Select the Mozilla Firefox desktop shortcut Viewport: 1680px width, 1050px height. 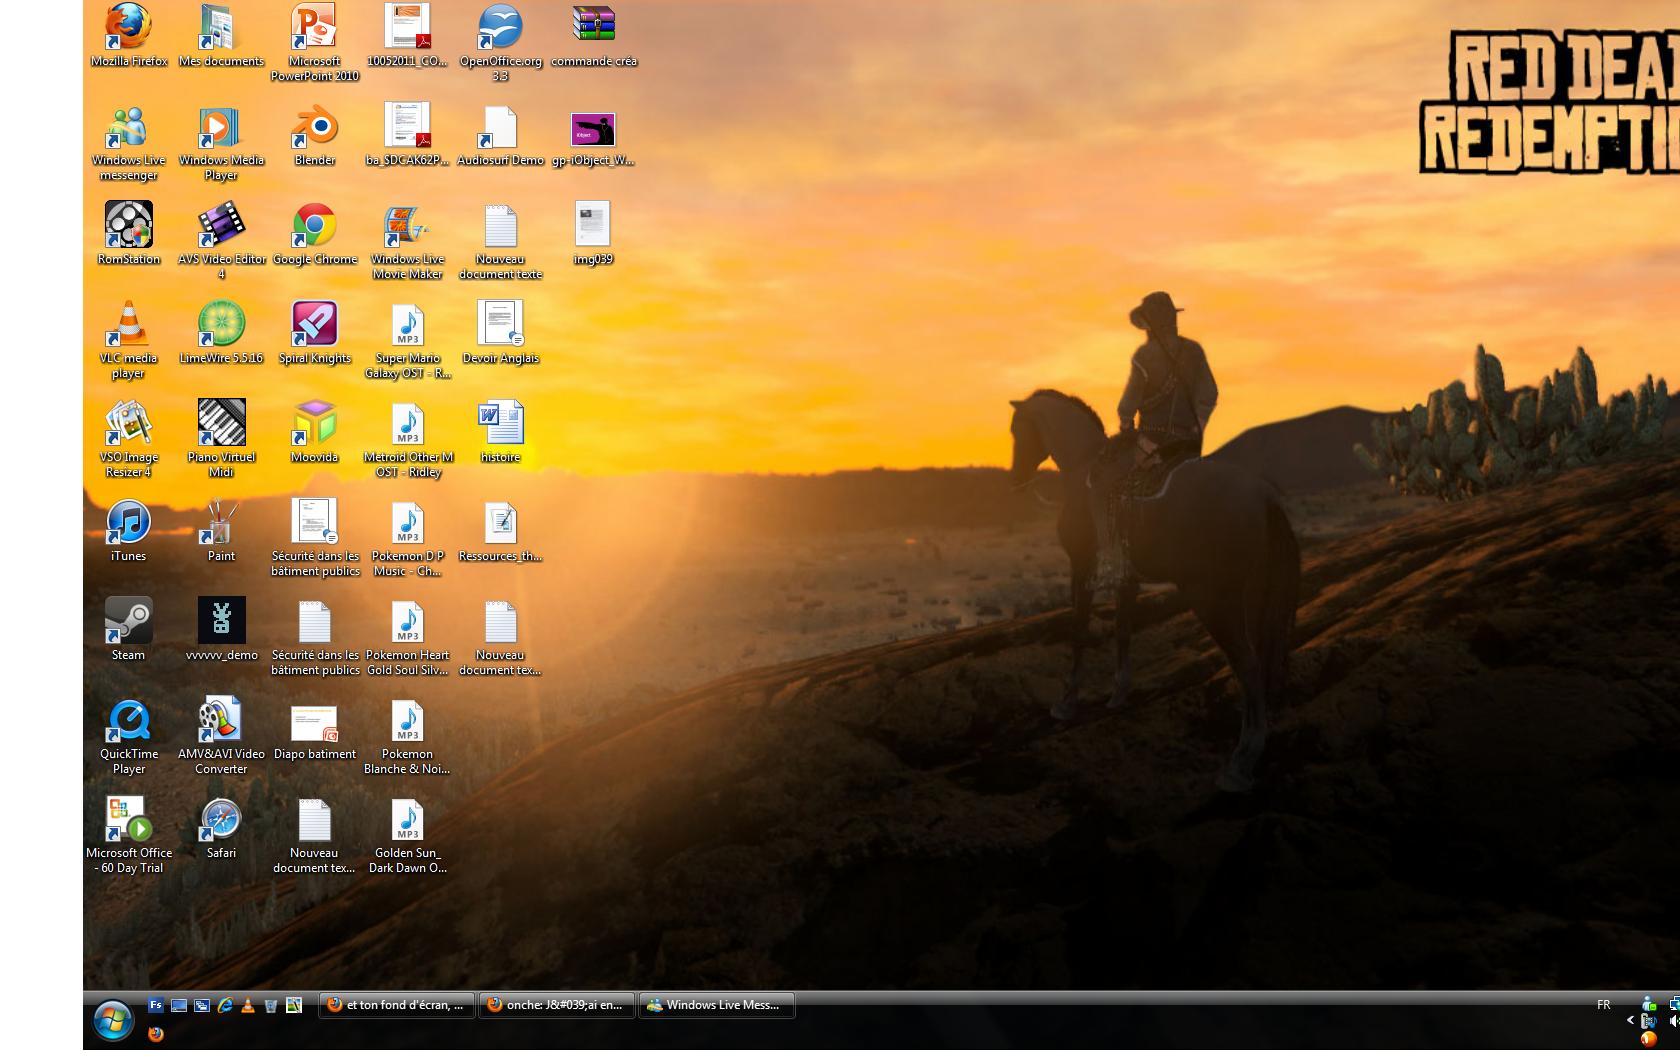click(129, 36)
